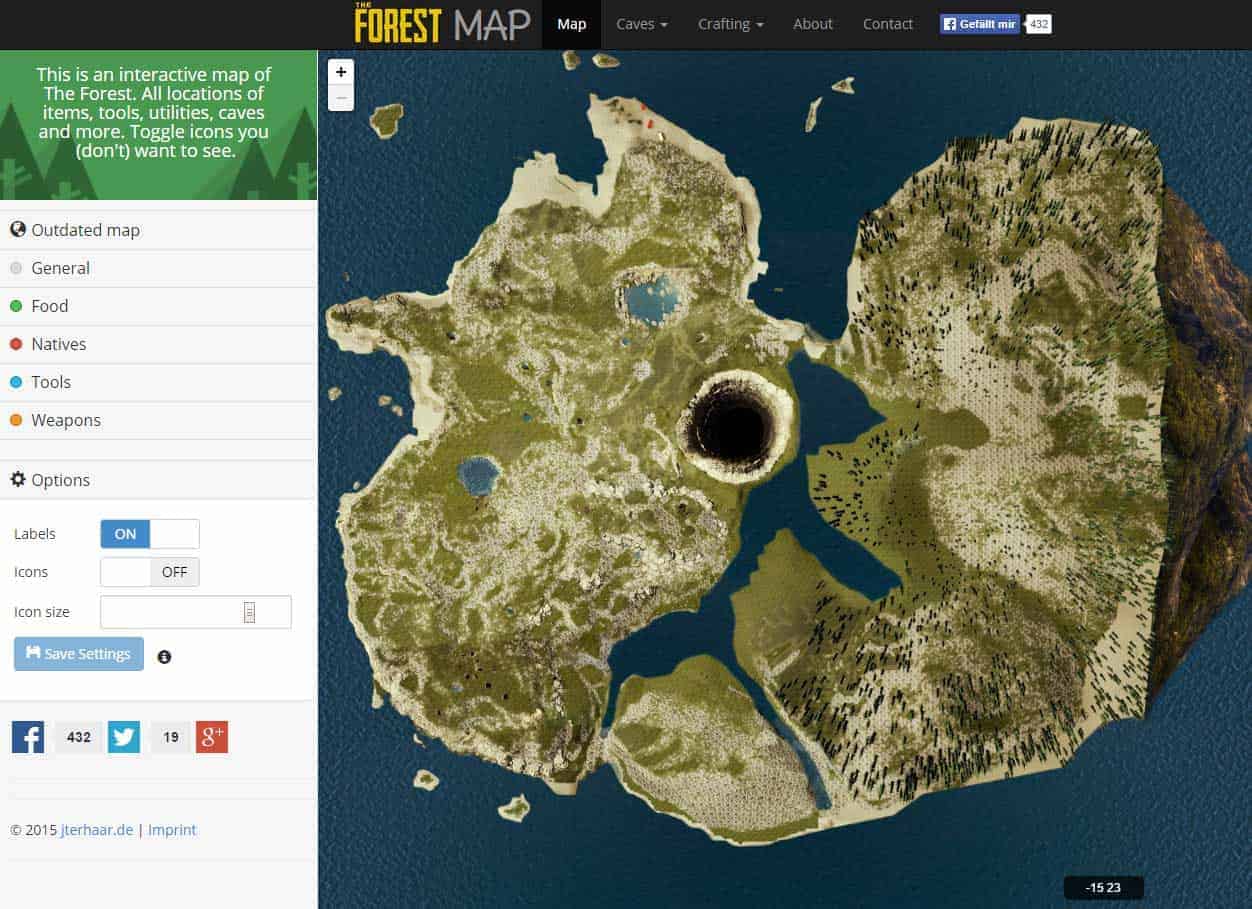Image resolution: width=1252 pixels, height=909 pixels.
Task: Open the Caves dropdown menu
Action: point(641,24)
